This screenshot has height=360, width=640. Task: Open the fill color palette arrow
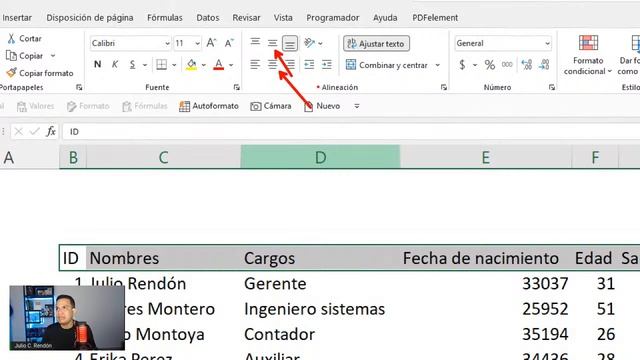[203, 64]
